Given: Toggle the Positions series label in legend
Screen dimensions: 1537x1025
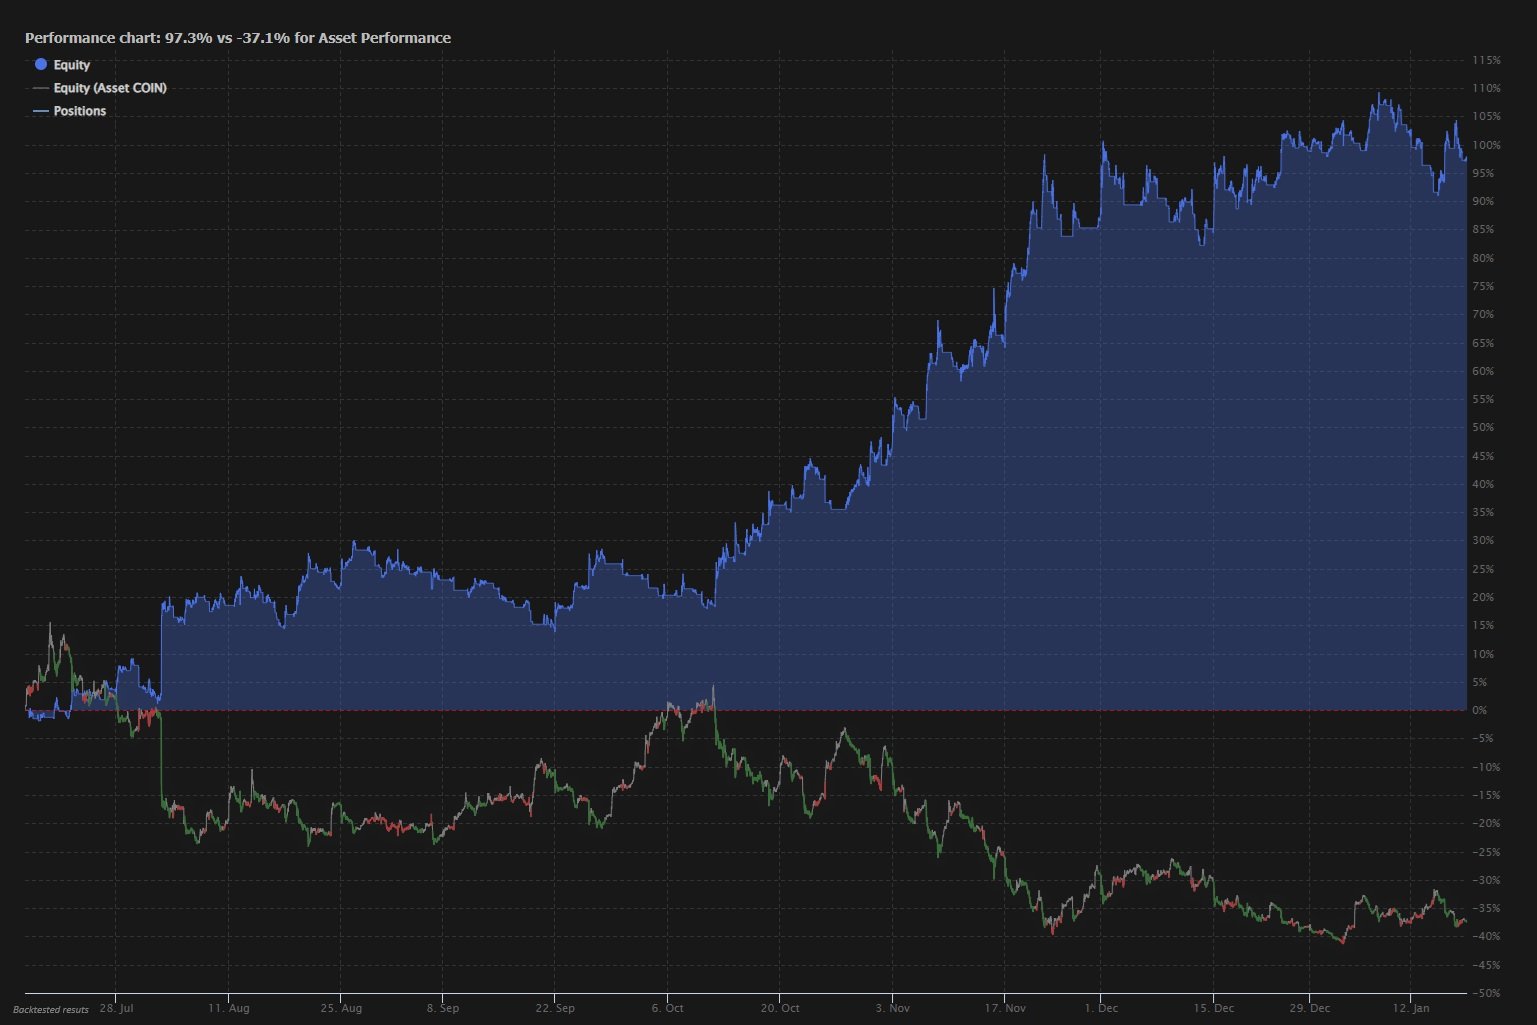Looking at the screenshot, I should pyautogui.click(x=80, y=111).
